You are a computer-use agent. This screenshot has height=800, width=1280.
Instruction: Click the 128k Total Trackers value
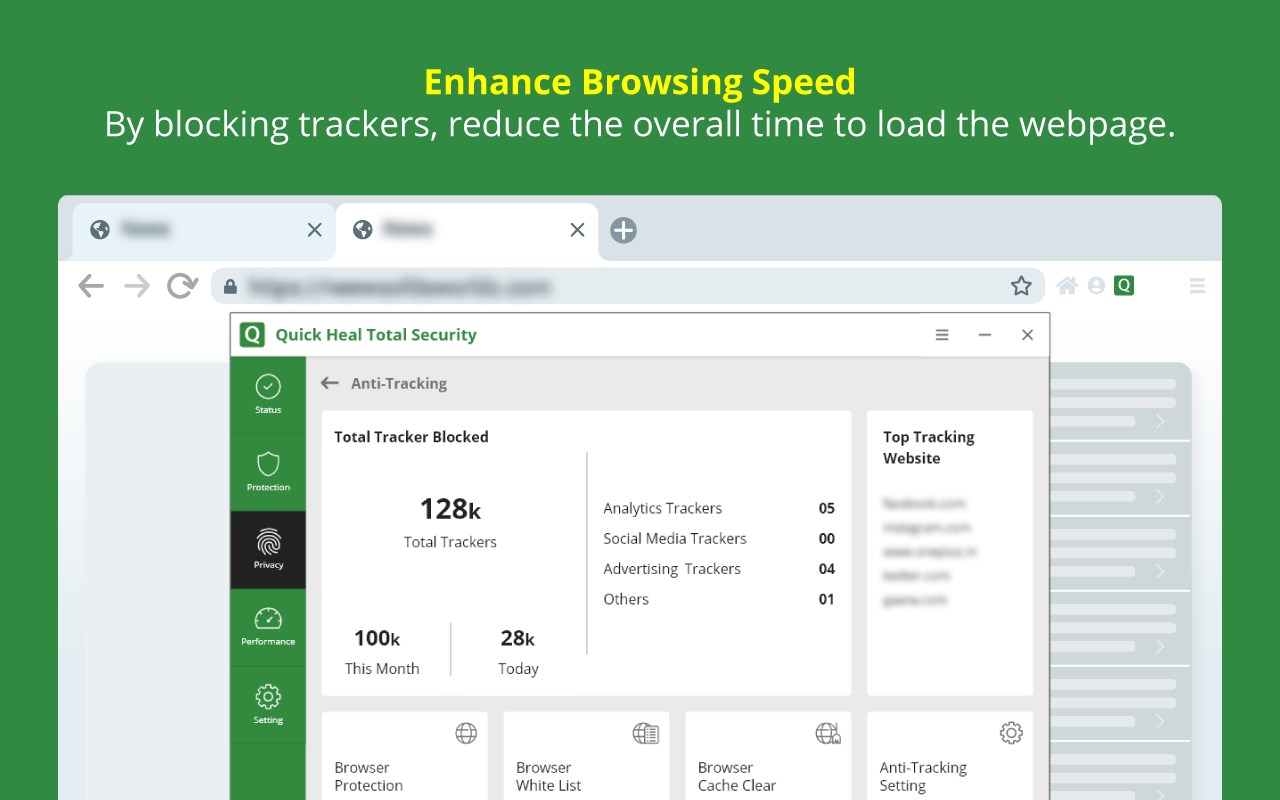[x=450, y=510]
